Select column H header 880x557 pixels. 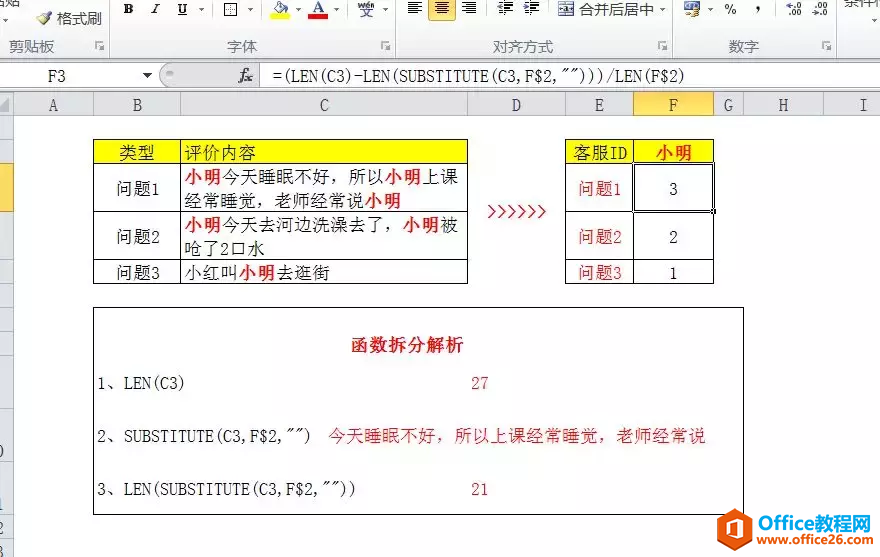[783, 105]
